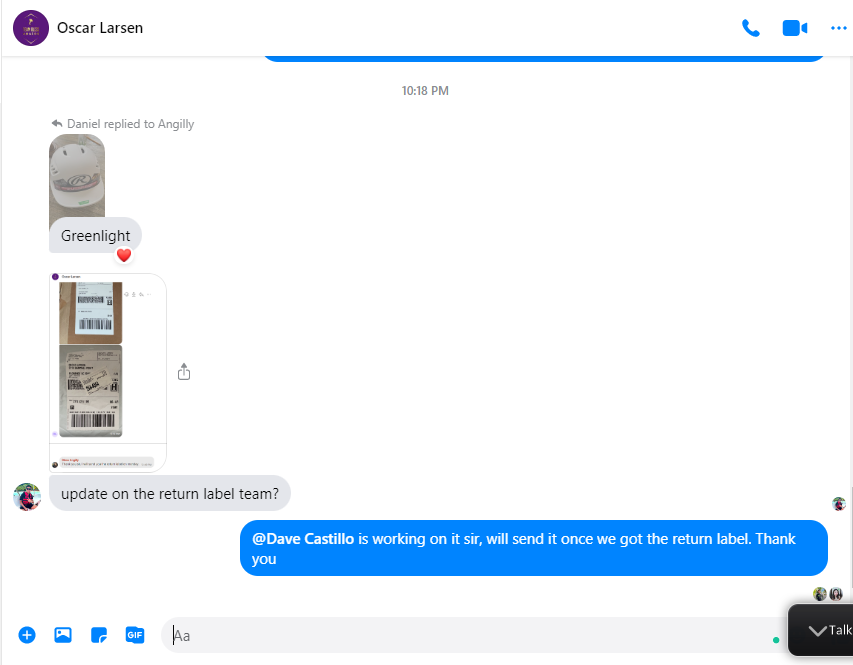Select the Greenlight message bubble
This screenshot has height=665, width=853.
pos(95,236)
